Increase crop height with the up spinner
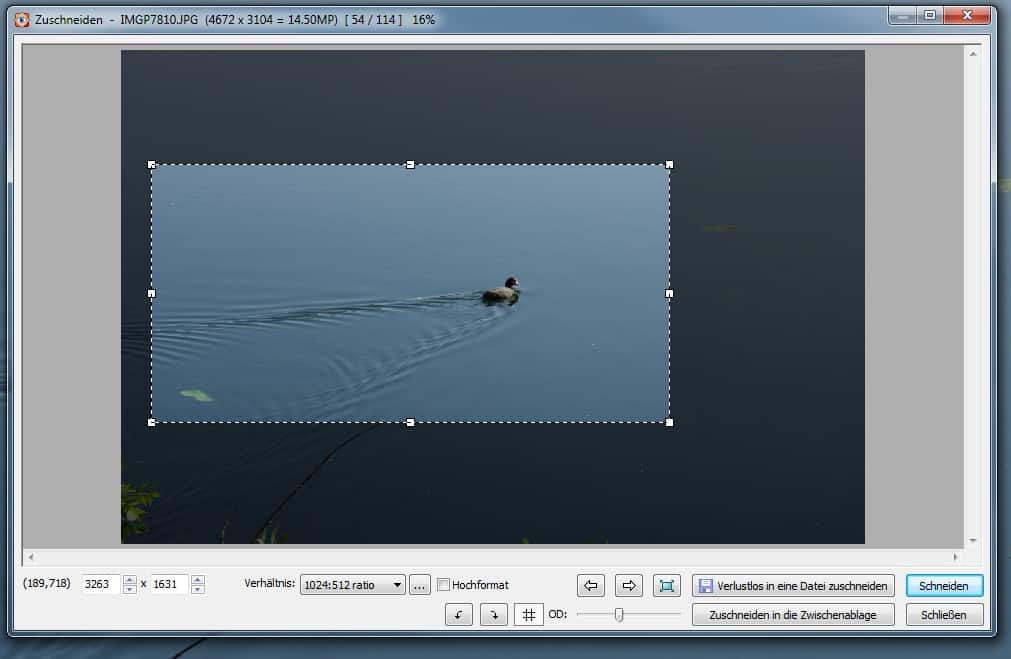This screenshot has width=1011, height=659. 198,580
